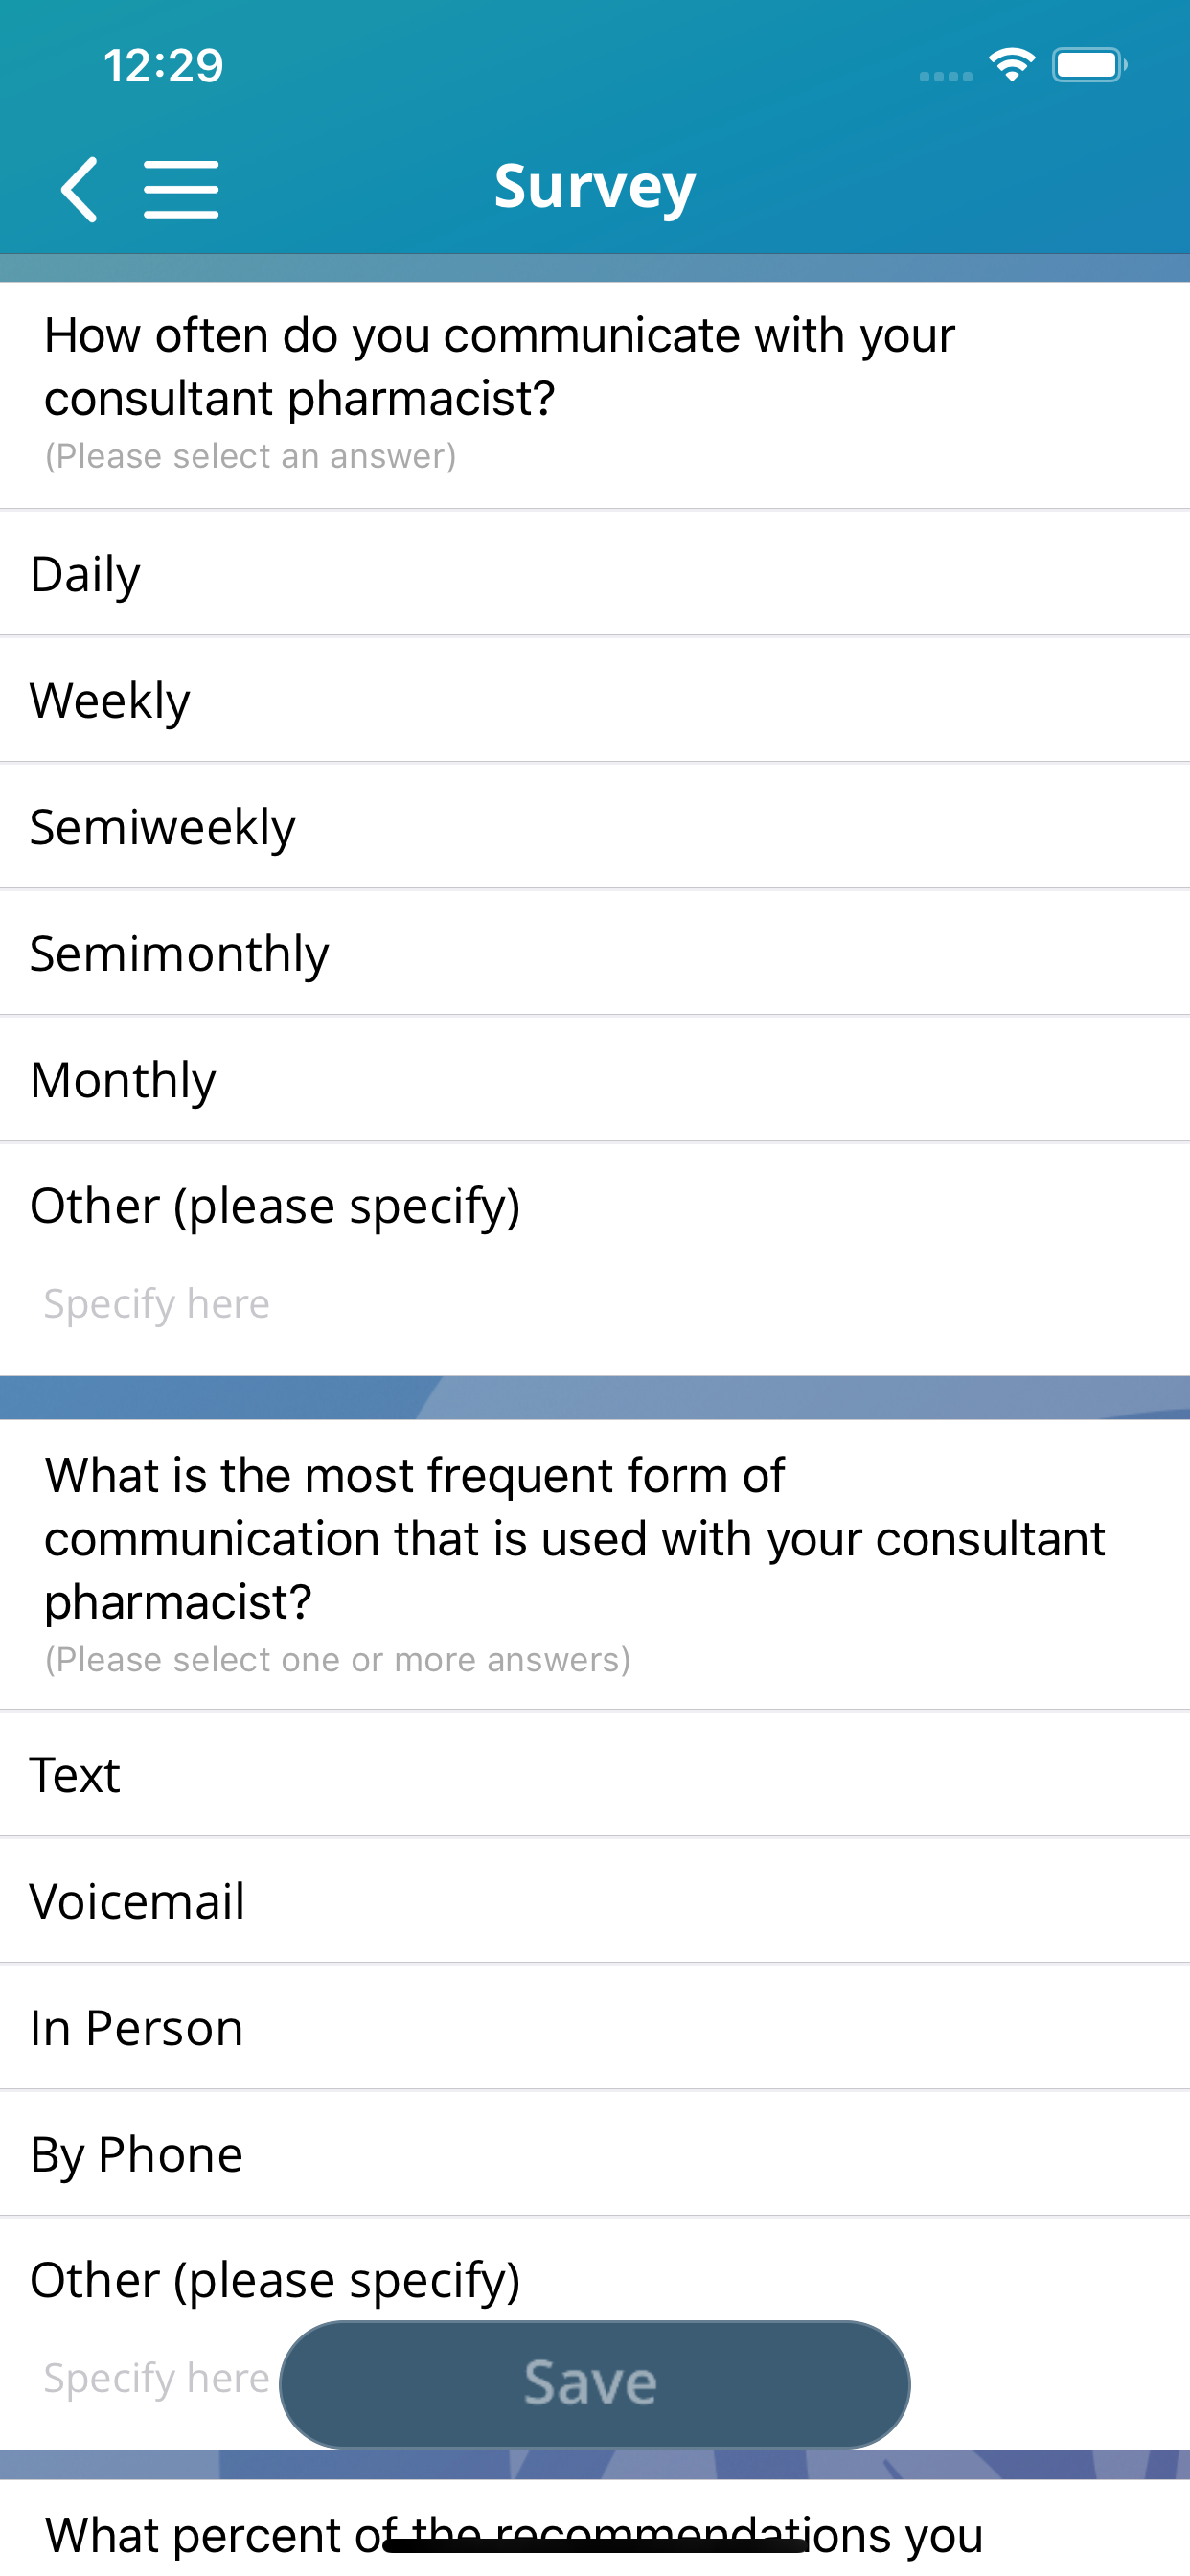Check the By Phone option
1190x2576 pixels.
pyautogui.click(x=595, y=2154)
